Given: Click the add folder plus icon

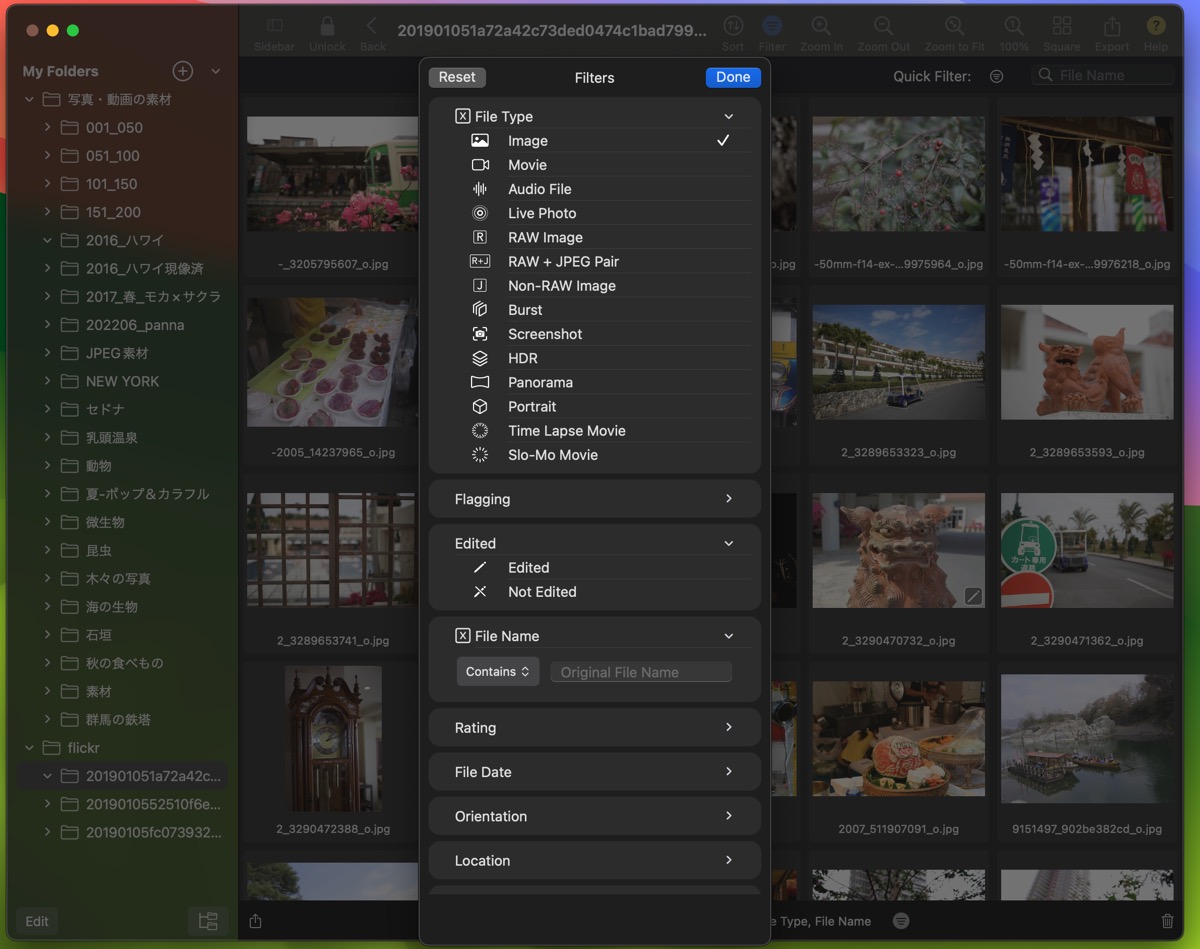Looking at the screenshot, I should coord(182,71).
